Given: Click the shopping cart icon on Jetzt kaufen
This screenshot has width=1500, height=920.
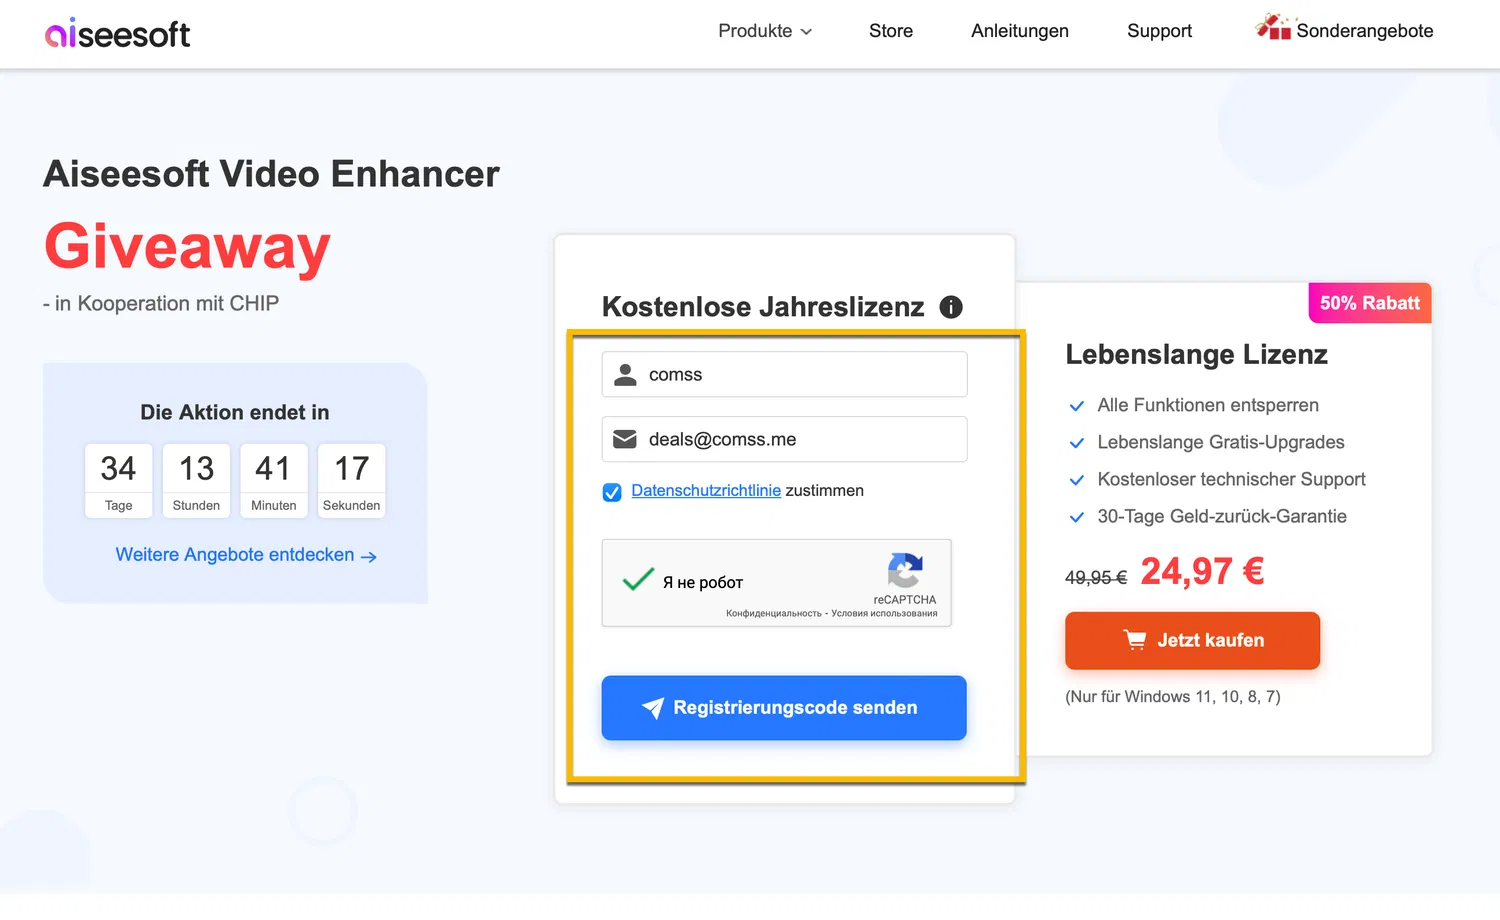Looking at the screenshot, I should [1135, 640].
